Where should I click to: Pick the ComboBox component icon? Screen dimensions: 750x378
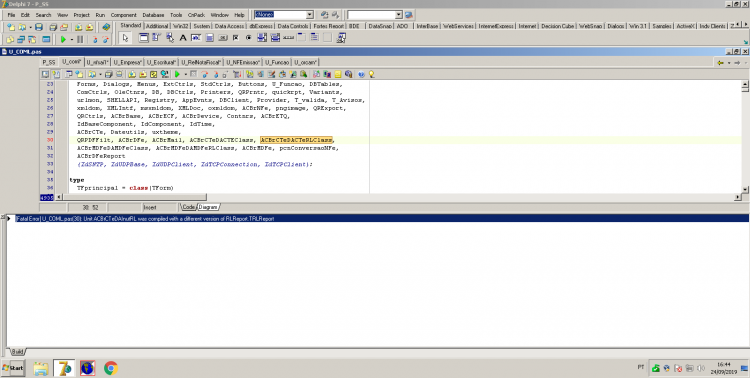tap(275, 38)
